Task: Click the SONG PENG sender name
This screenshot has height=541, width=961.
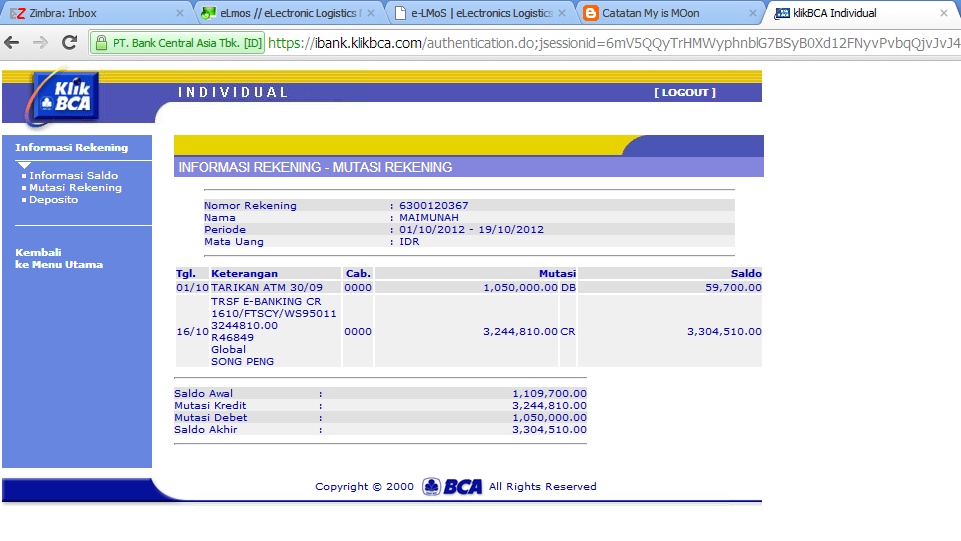Action: click(x=242, y=361)
